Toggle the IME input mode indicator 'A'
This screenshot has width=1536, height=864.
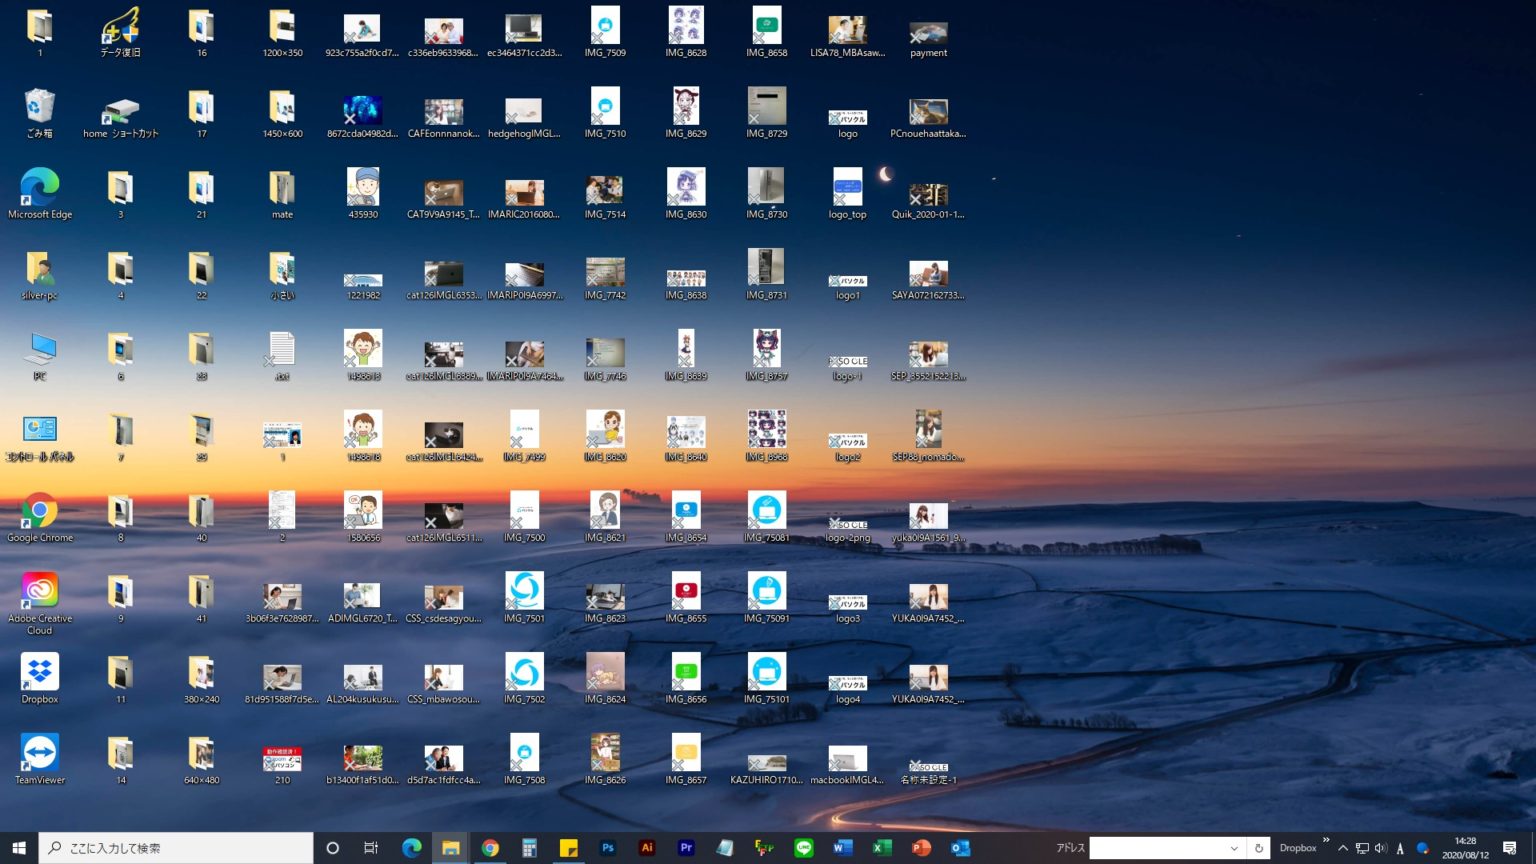(x=1400, y=849)
